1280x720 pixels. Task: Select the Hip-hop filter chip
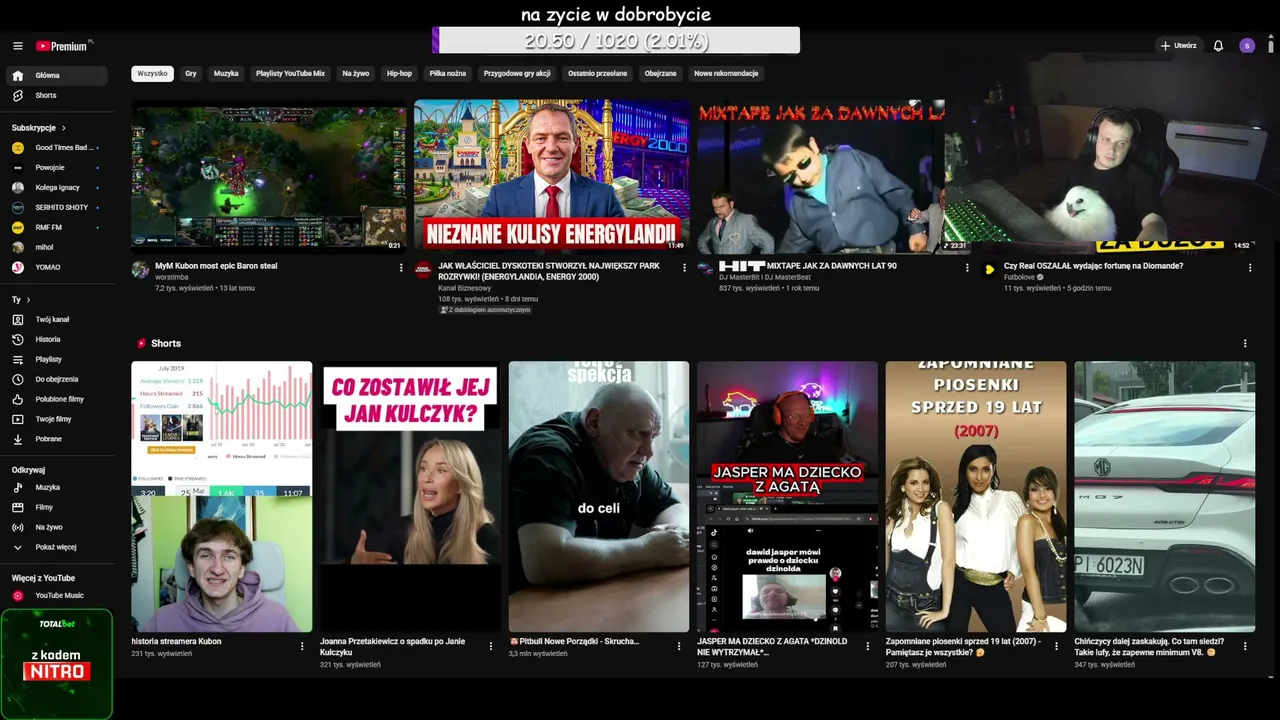[399, 74]
